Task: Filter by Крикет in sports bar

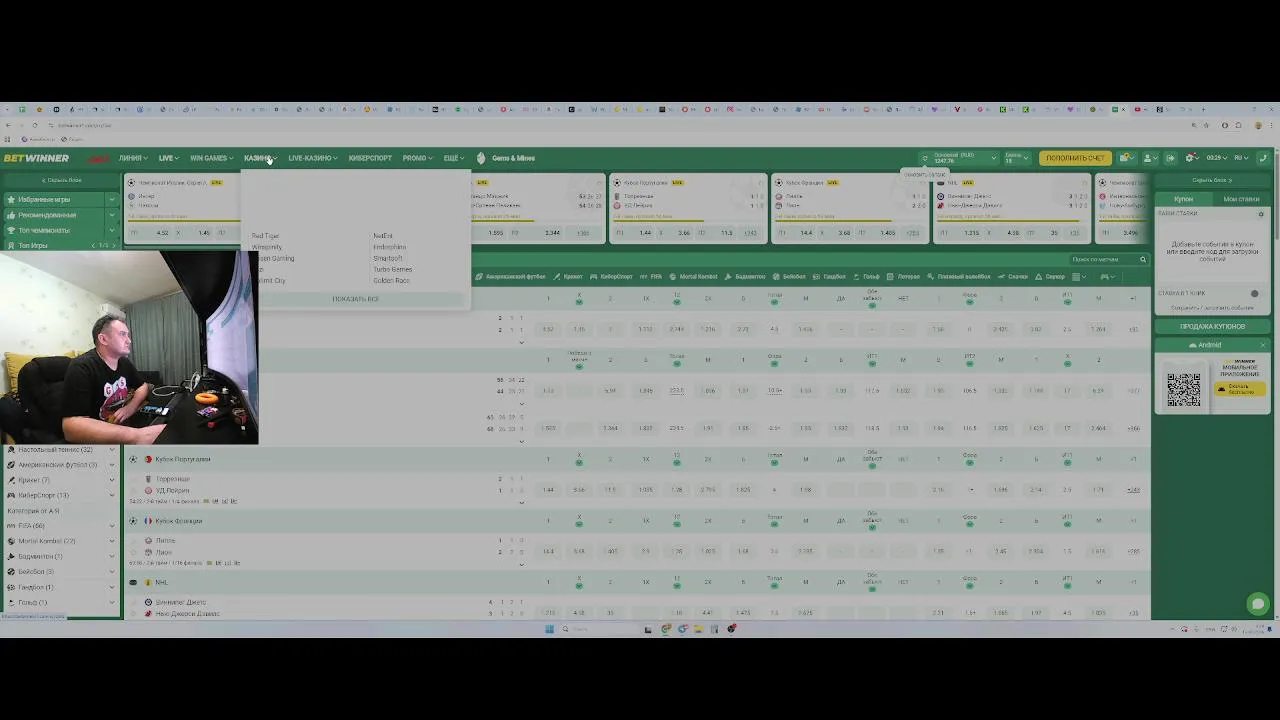Action: click(x=568, y=277)
